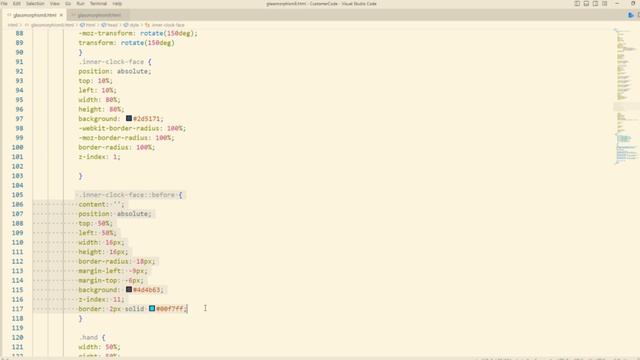Place cursor on "z-index: 1;" text
Image resolution: width=640 pixels, height=360 pixels.
tap(100, 157)
